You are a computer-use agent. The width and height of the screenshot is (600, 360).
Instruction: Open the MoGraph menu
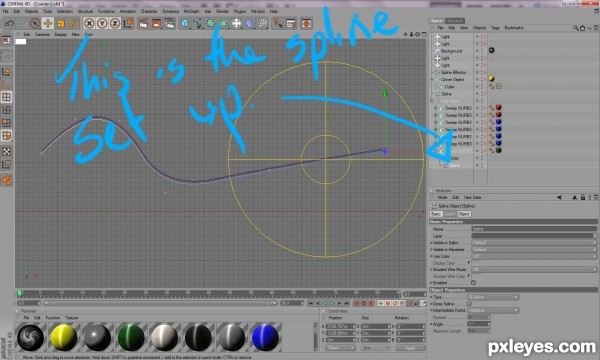[191, 11]
